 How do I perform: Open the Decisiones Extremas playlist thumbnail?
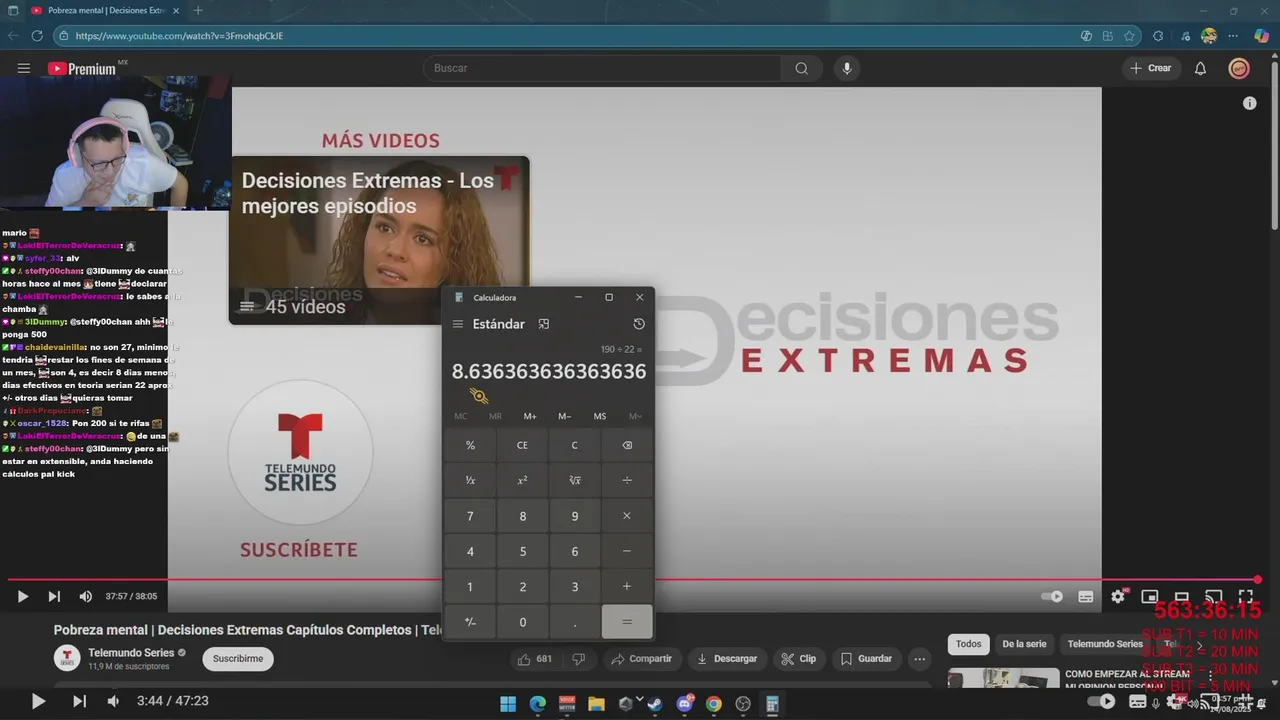pyautogui.click(x=380, y=240)
